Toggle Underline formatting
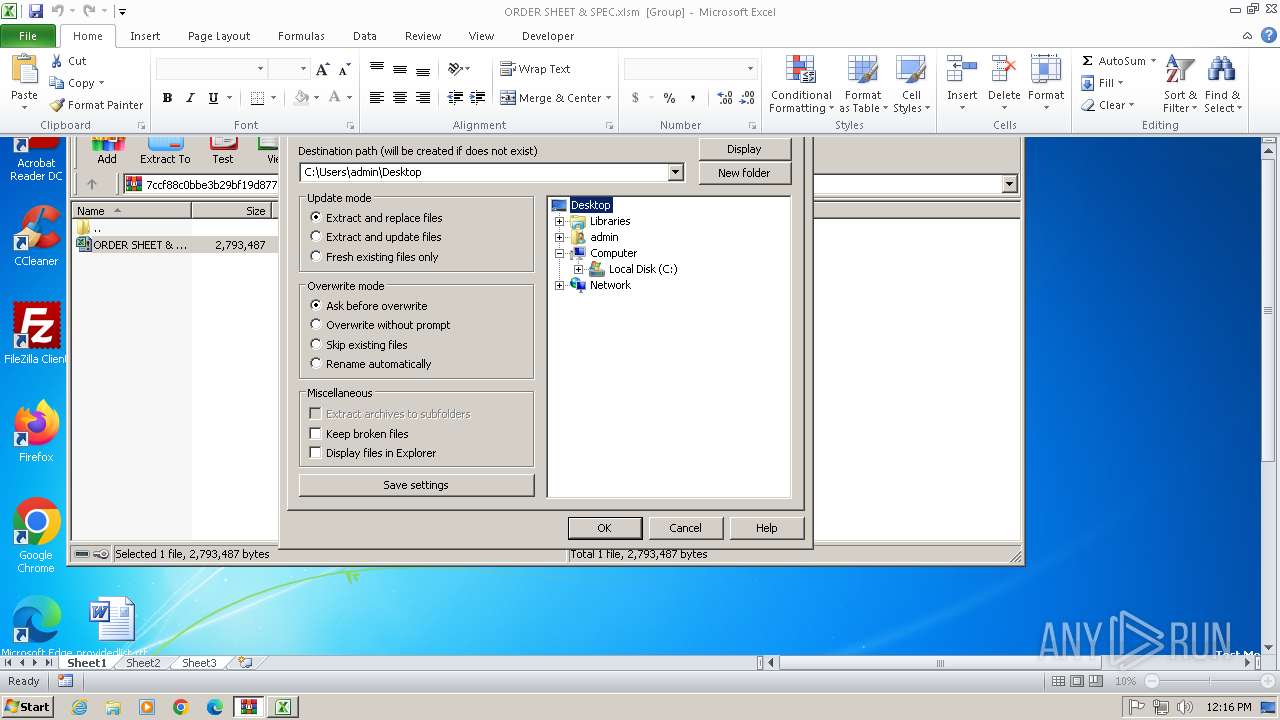The height and width of the screenshot is (720, 1280). (213, 98)
